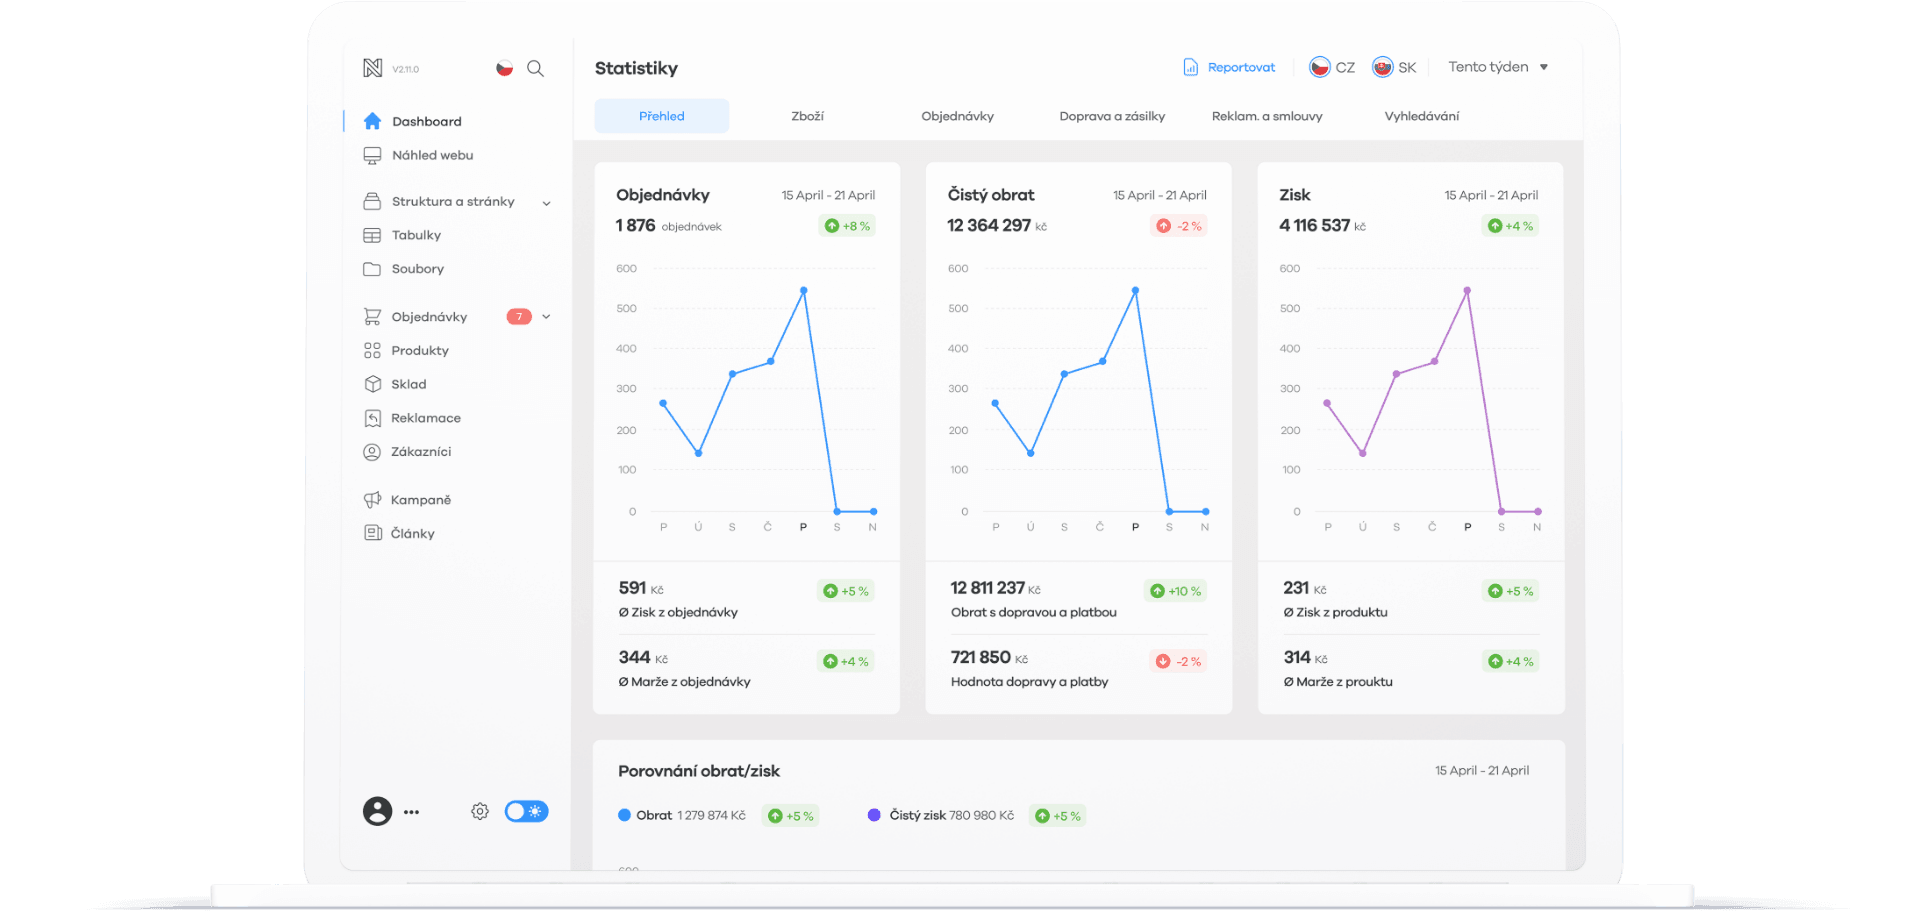The height and width of the screenshot is (911, 1920).
Task: Toggle the light/dark theme switch
Action: click(526, 811)
